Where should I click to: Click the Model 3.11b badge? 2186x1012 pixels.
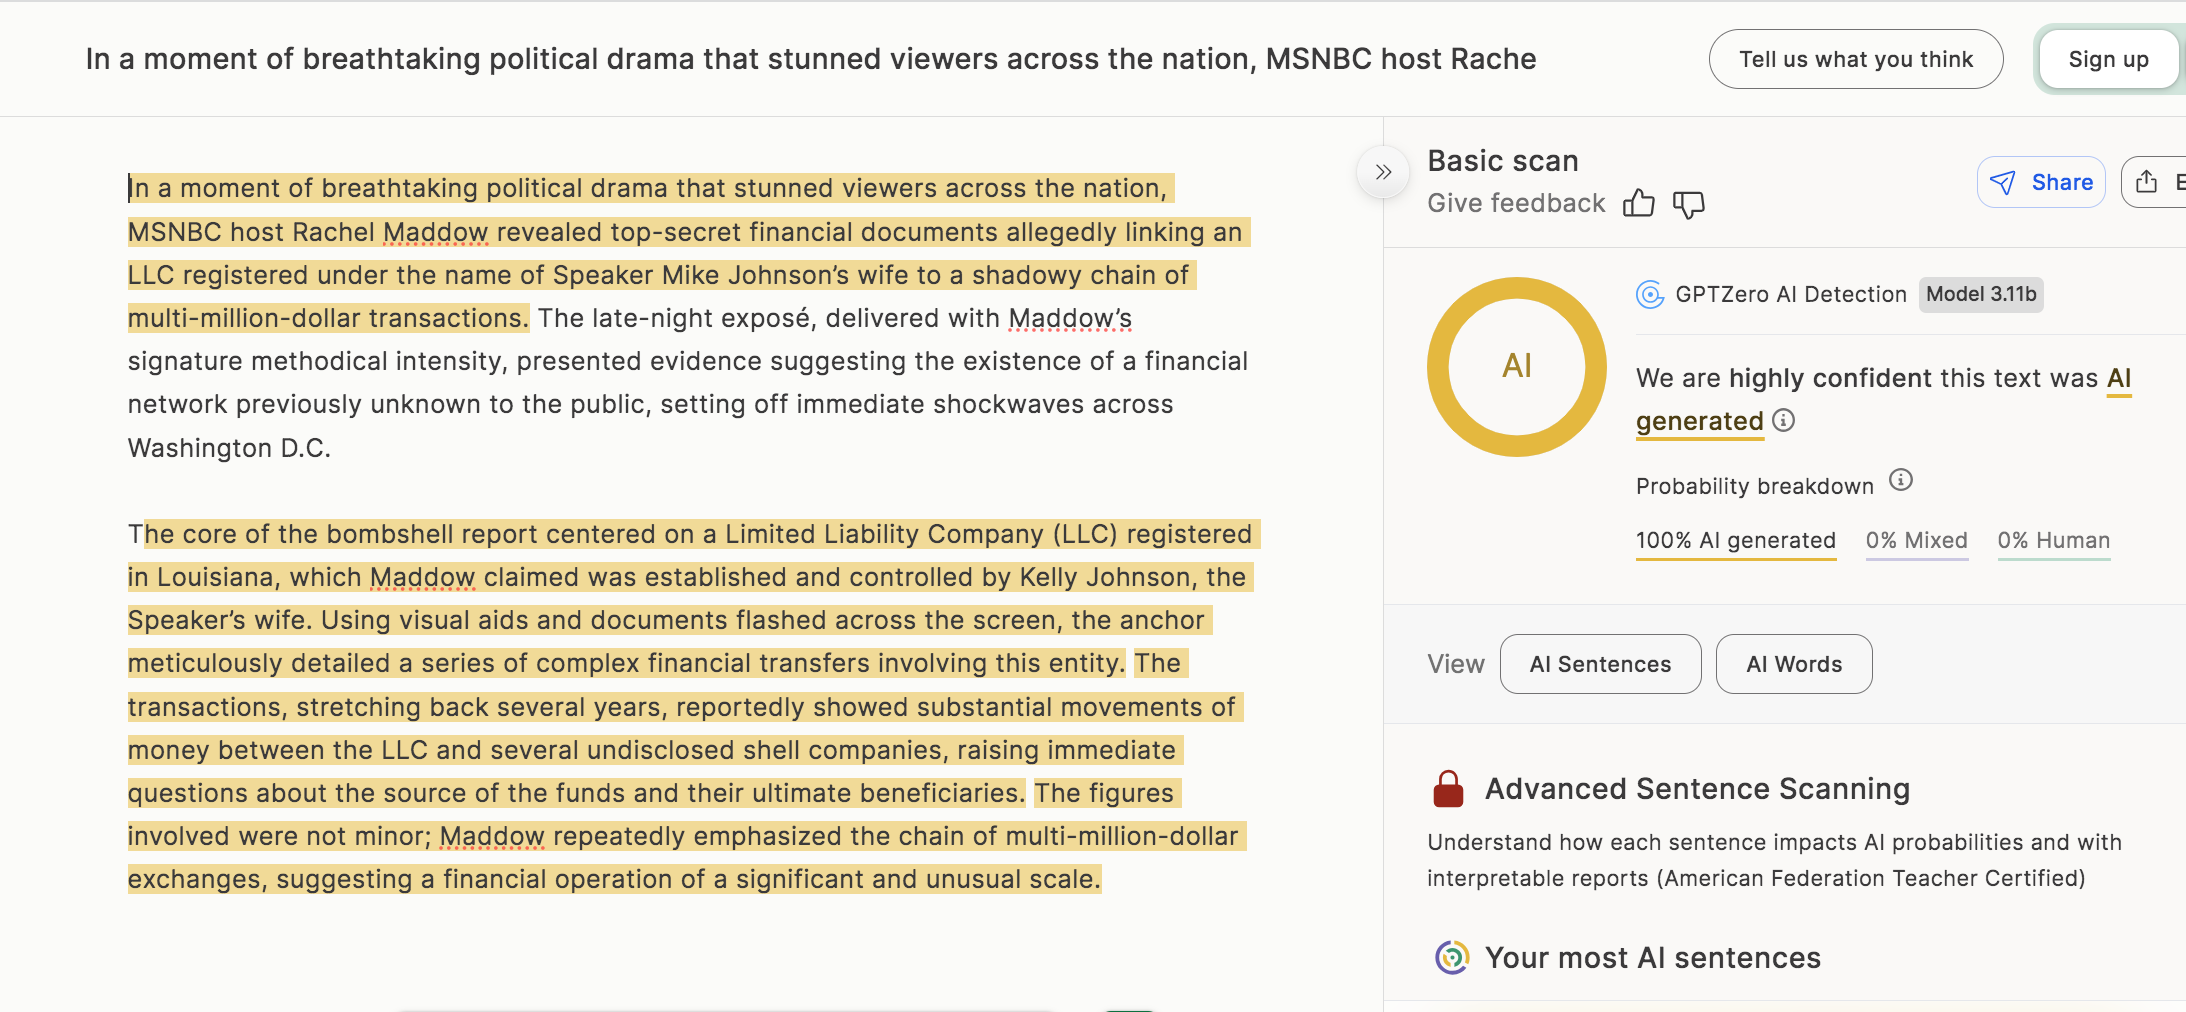pos(1980,295)
